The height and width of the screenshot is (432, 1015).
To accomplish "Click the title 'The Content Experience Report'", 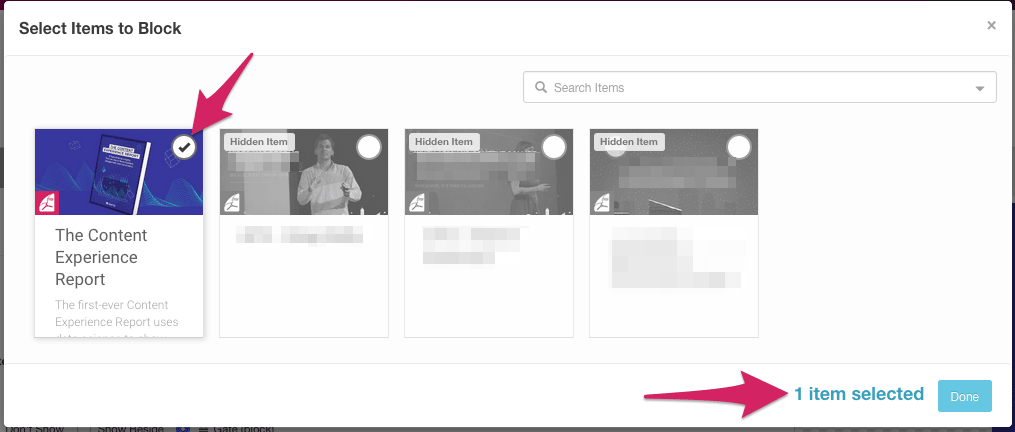I will (x=102, y=257).
